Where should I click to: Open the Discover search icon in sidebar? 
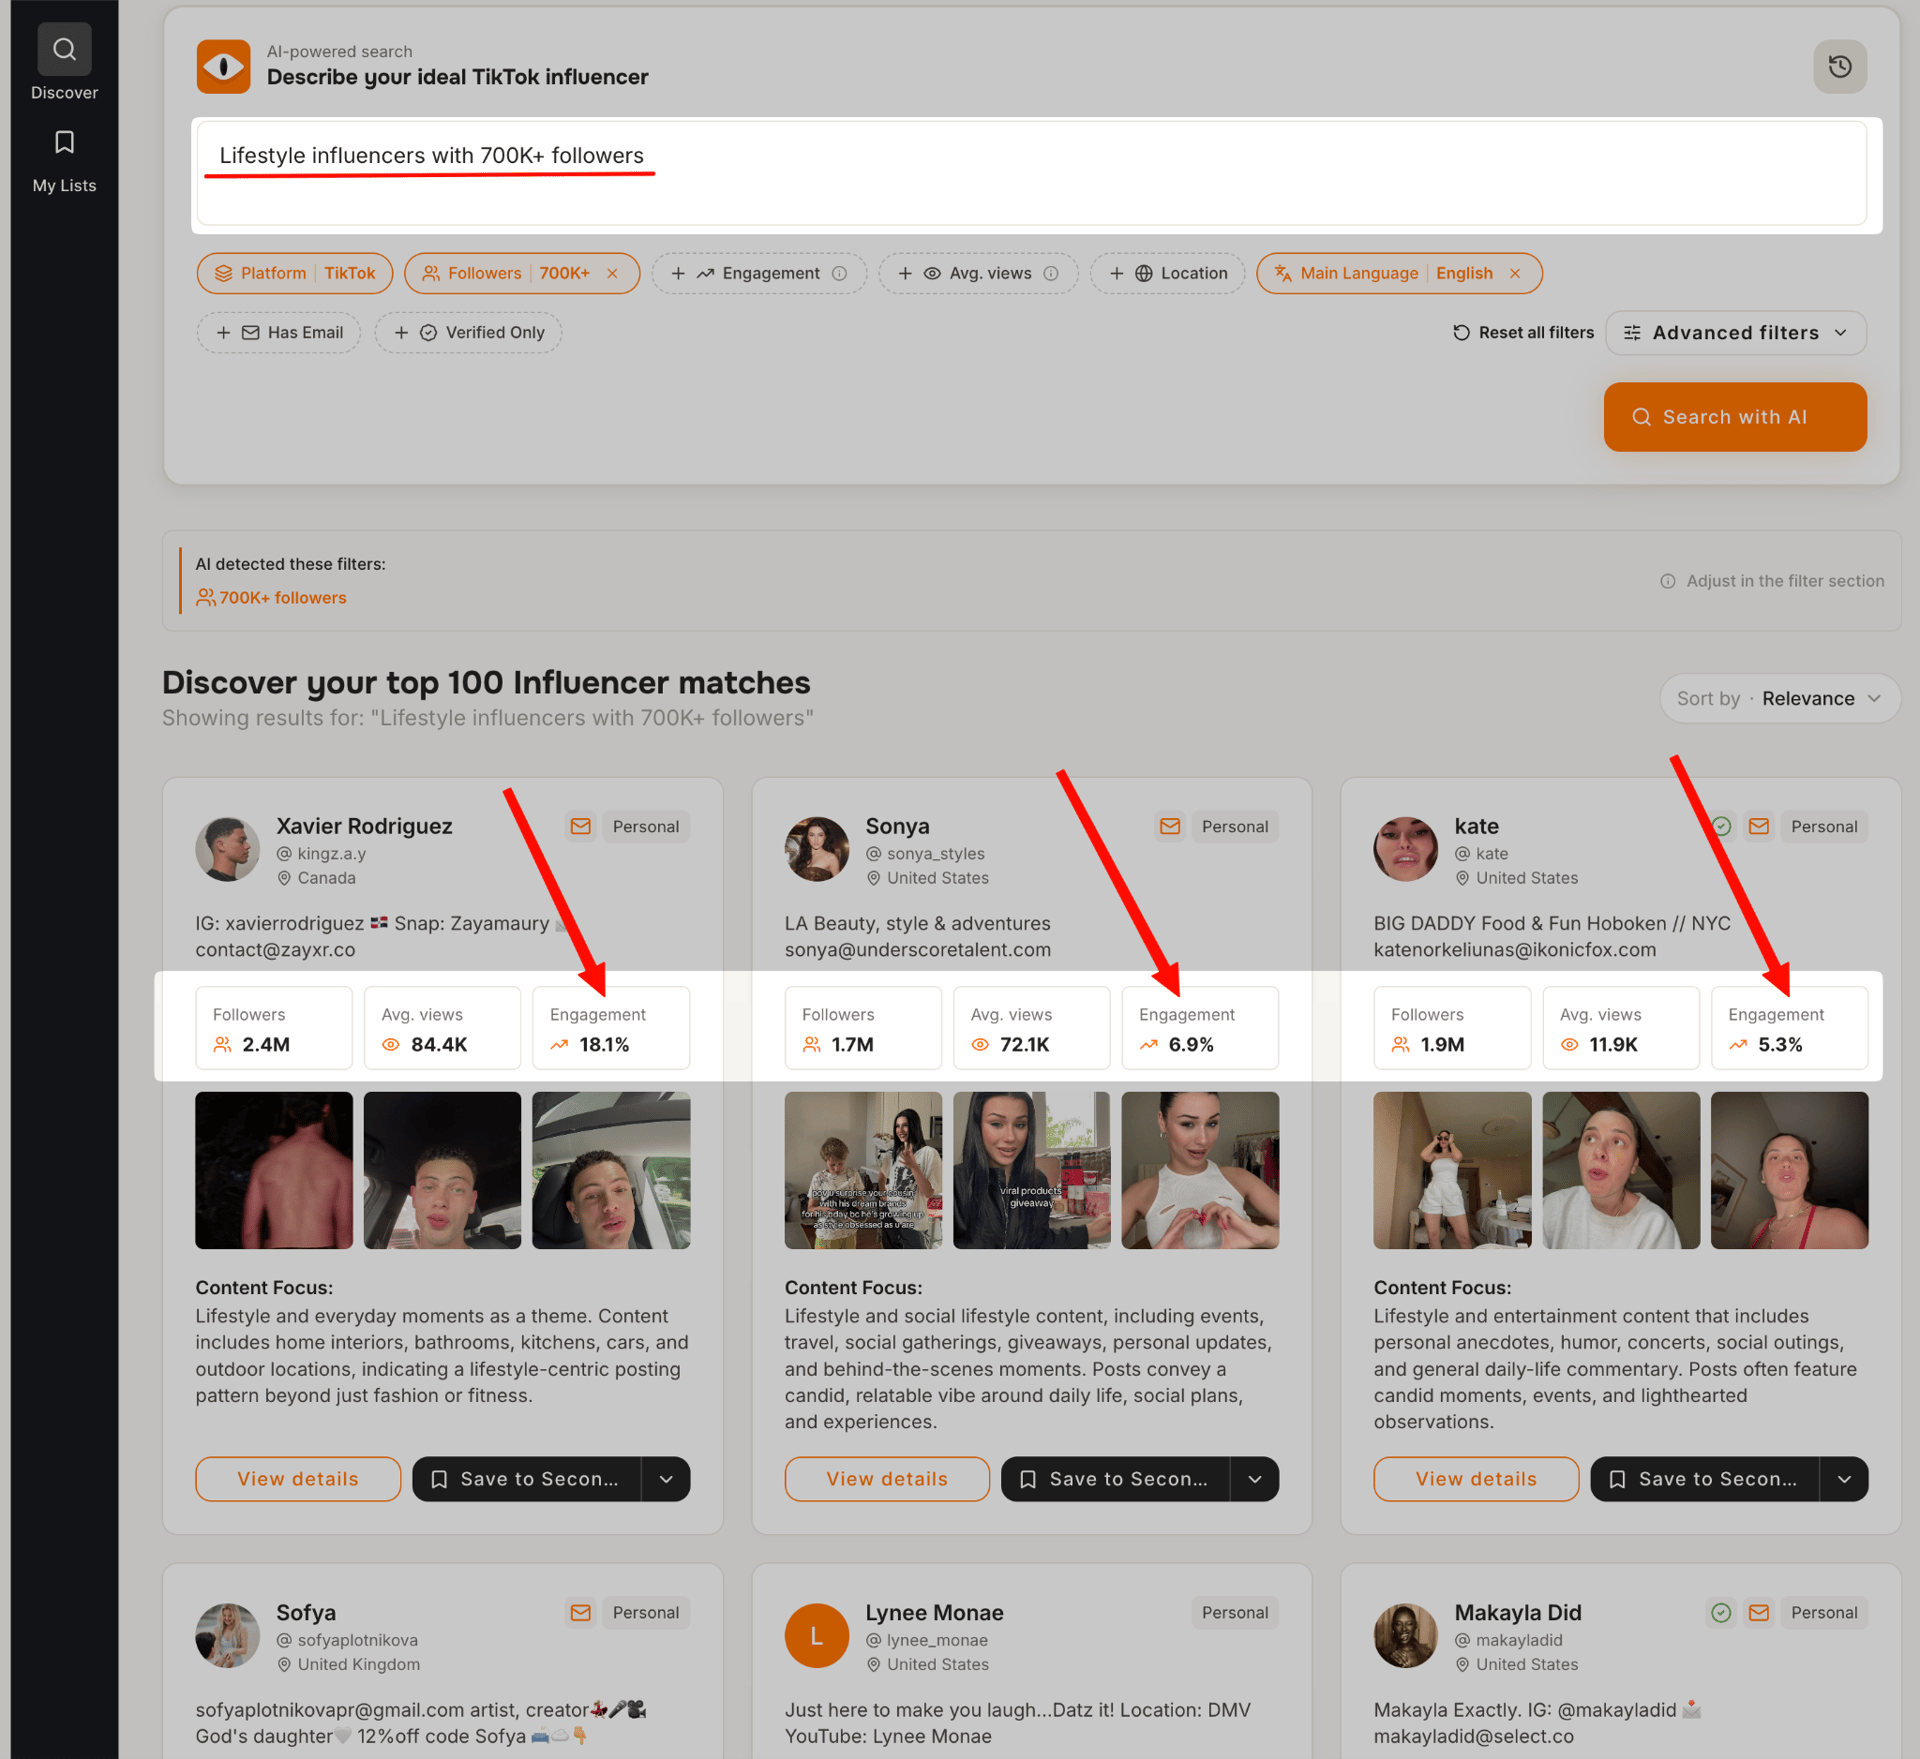click(x=64, y=49)
